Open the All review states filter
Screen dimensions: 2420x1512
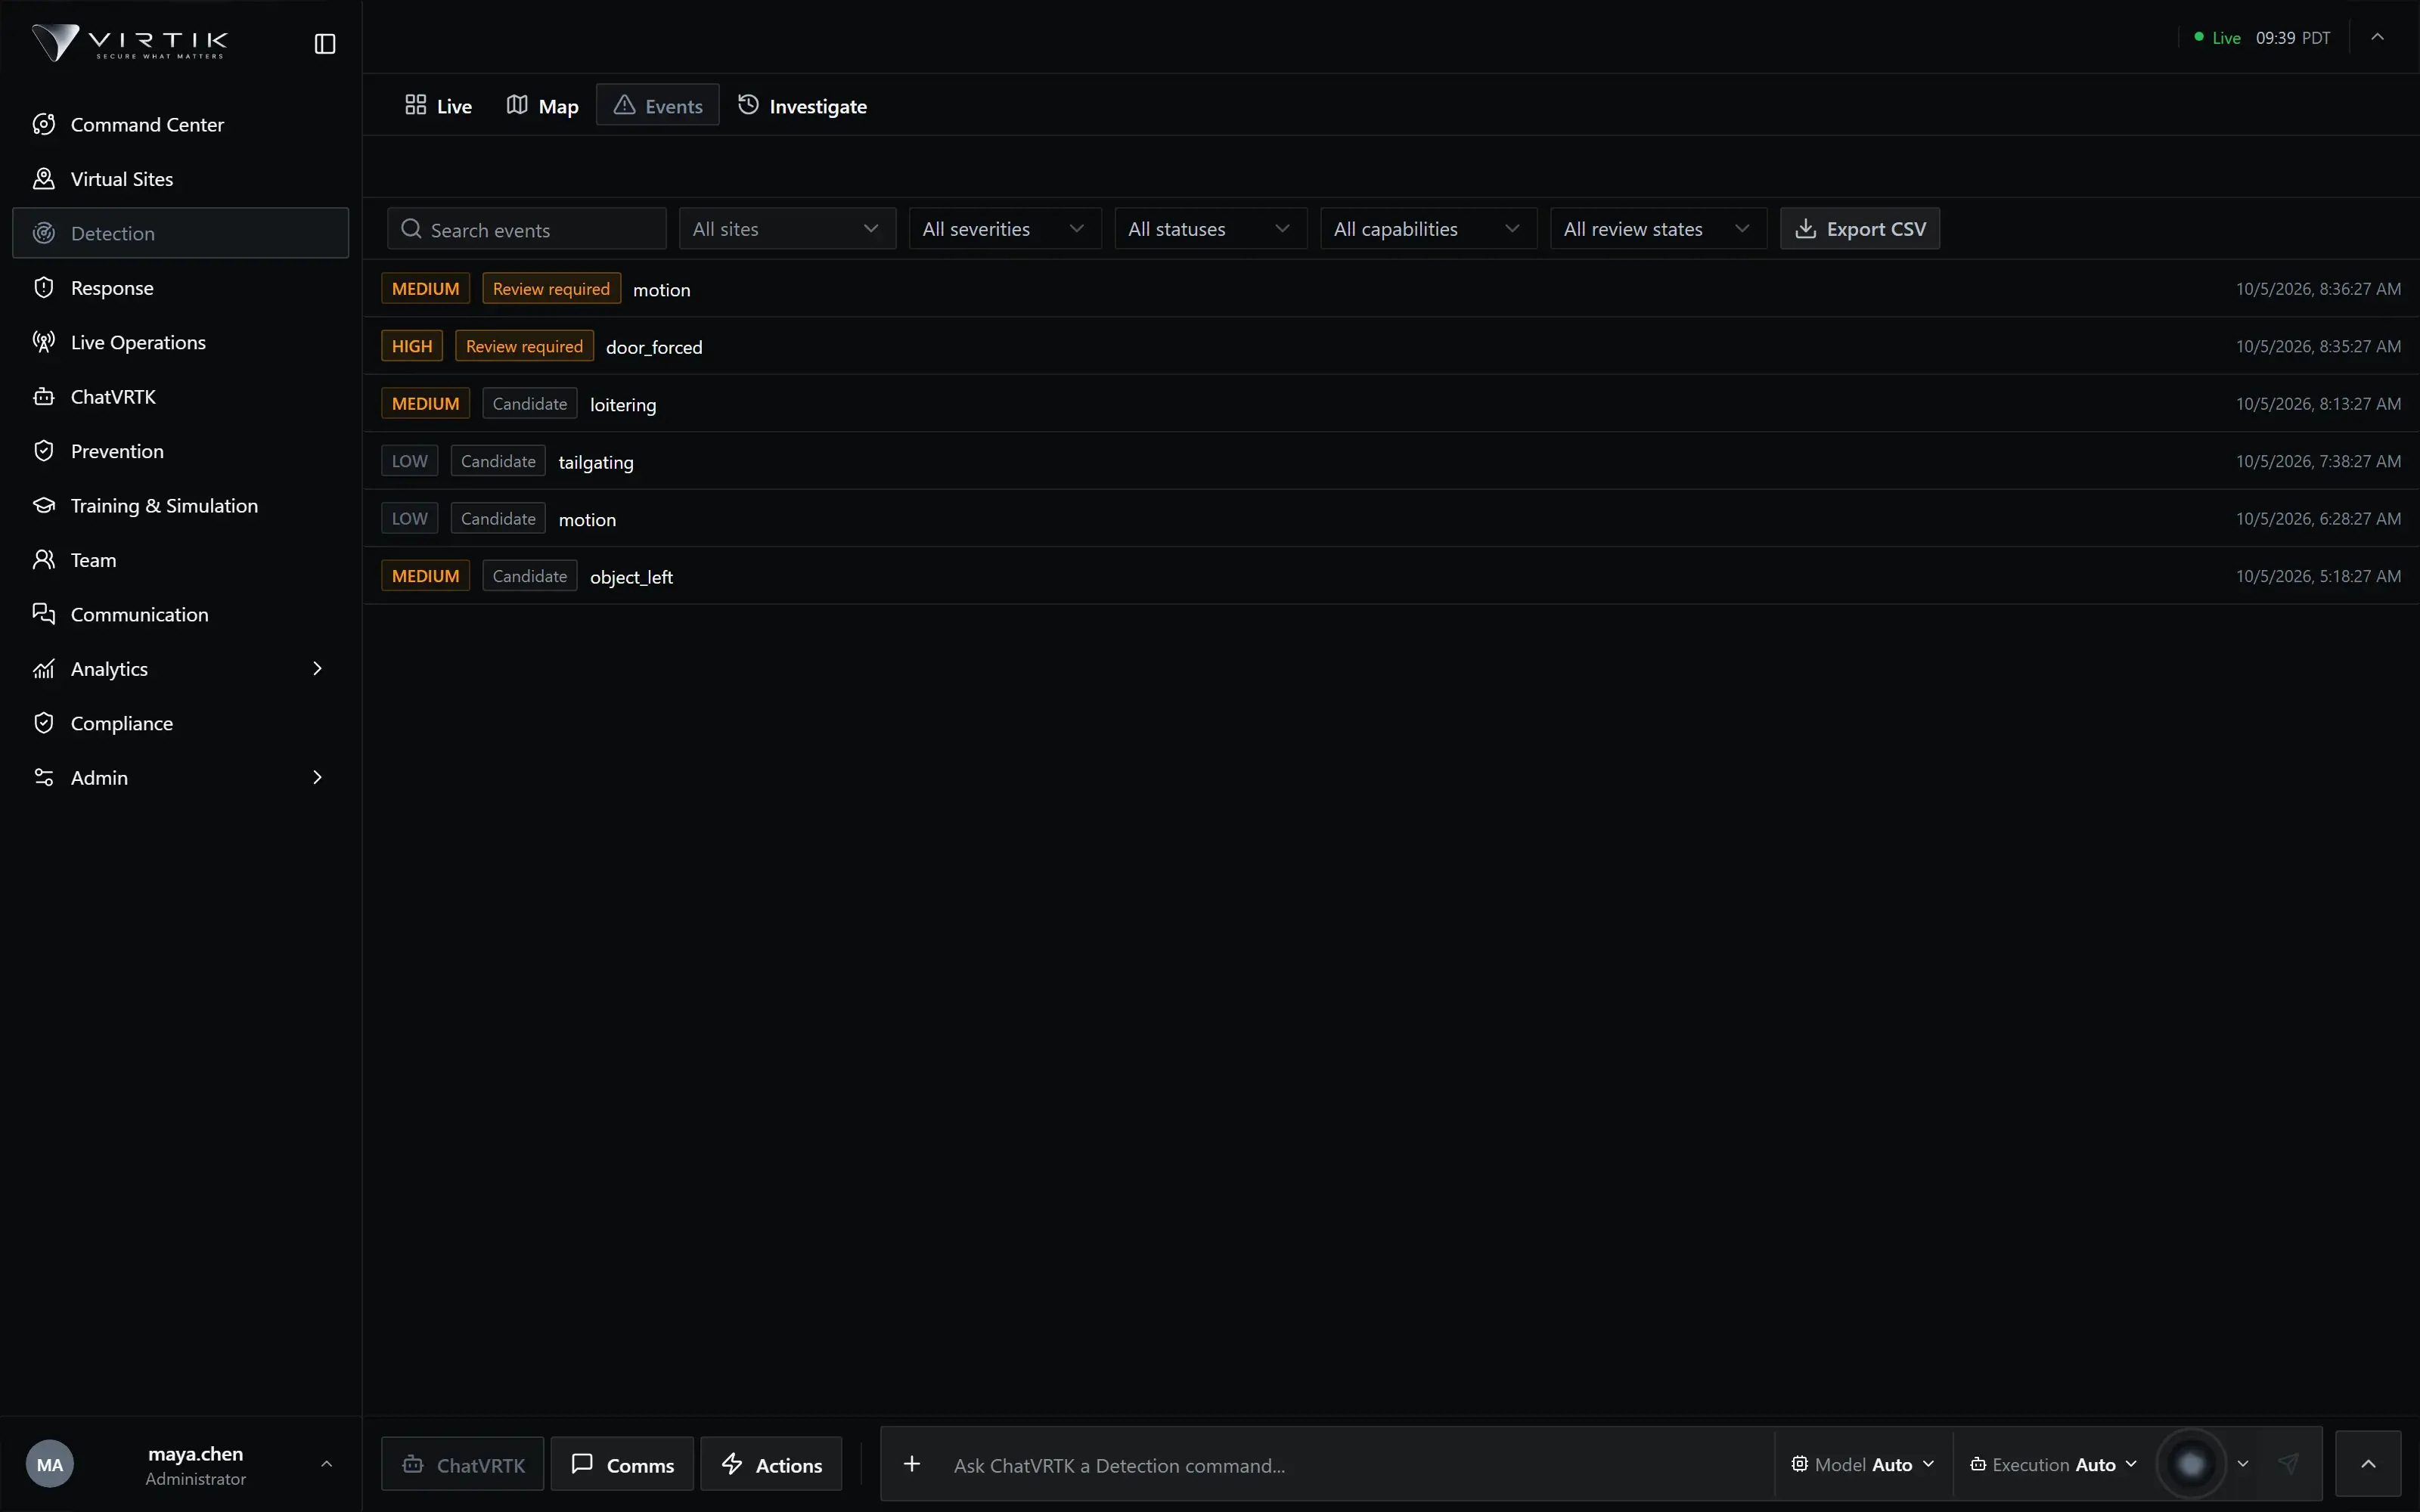click(x=1658, y=229)
